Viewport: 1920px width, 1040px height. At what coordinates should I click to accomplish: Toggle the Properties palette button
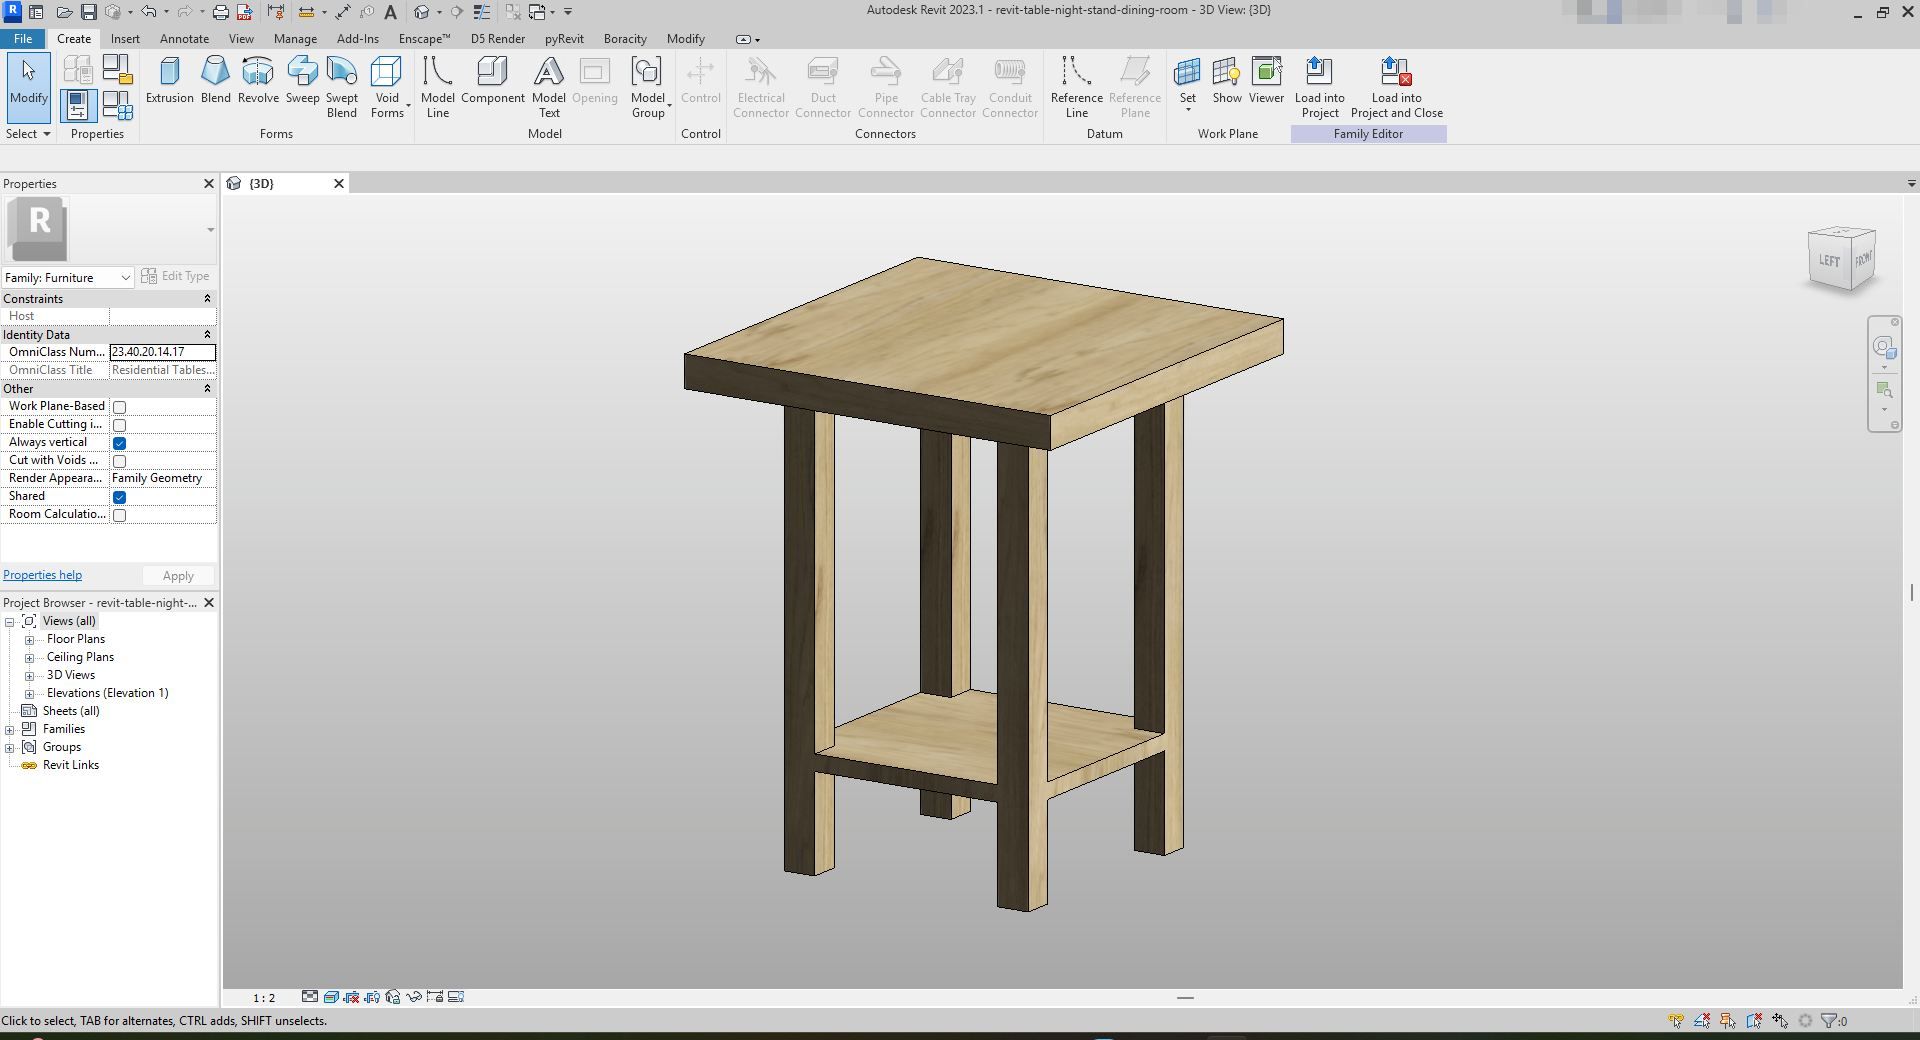[x=79, y=105]
